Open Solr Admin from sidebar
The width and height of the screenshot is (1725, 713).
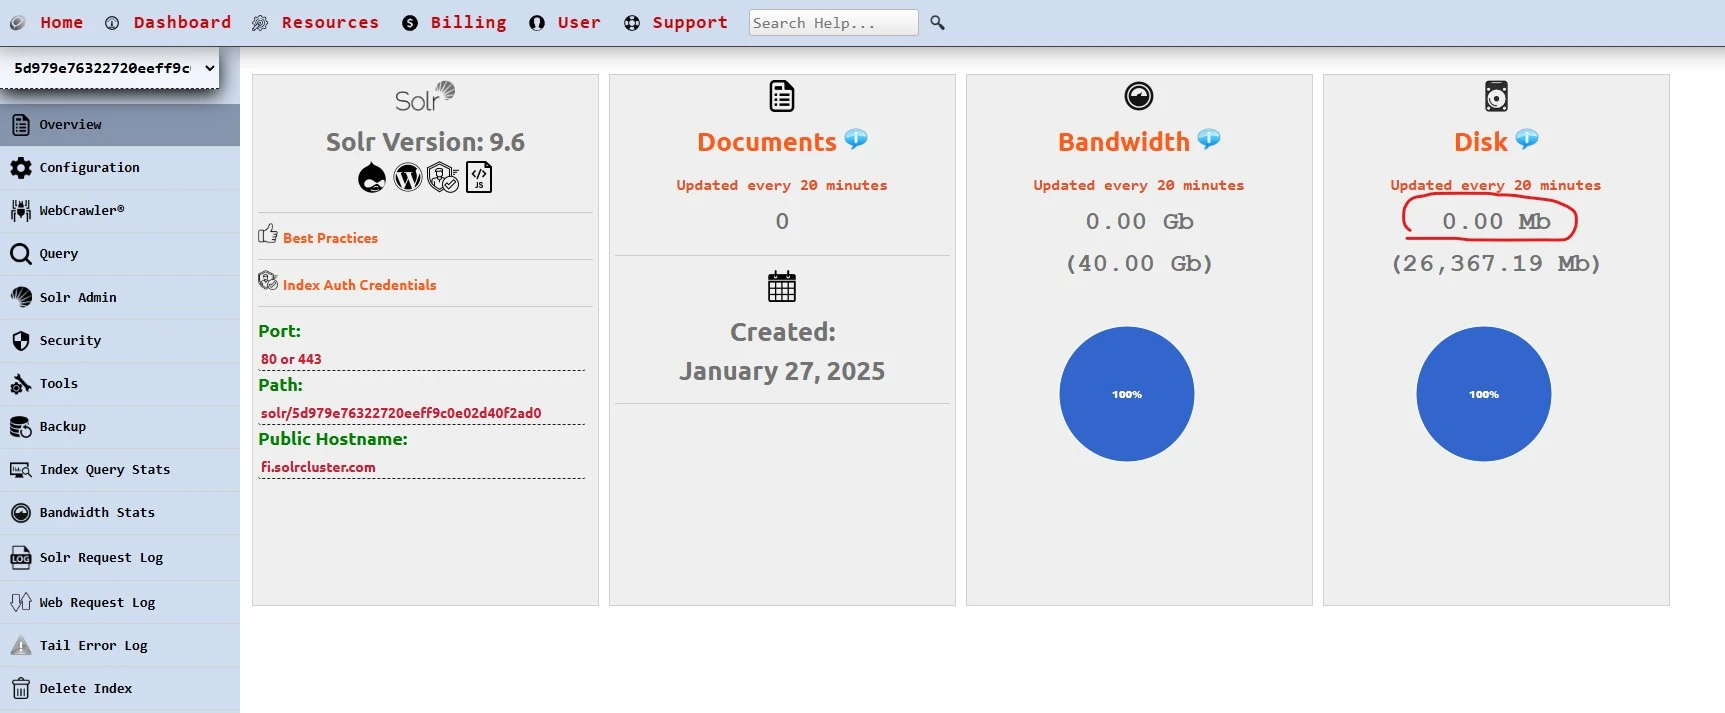(77, 297)
